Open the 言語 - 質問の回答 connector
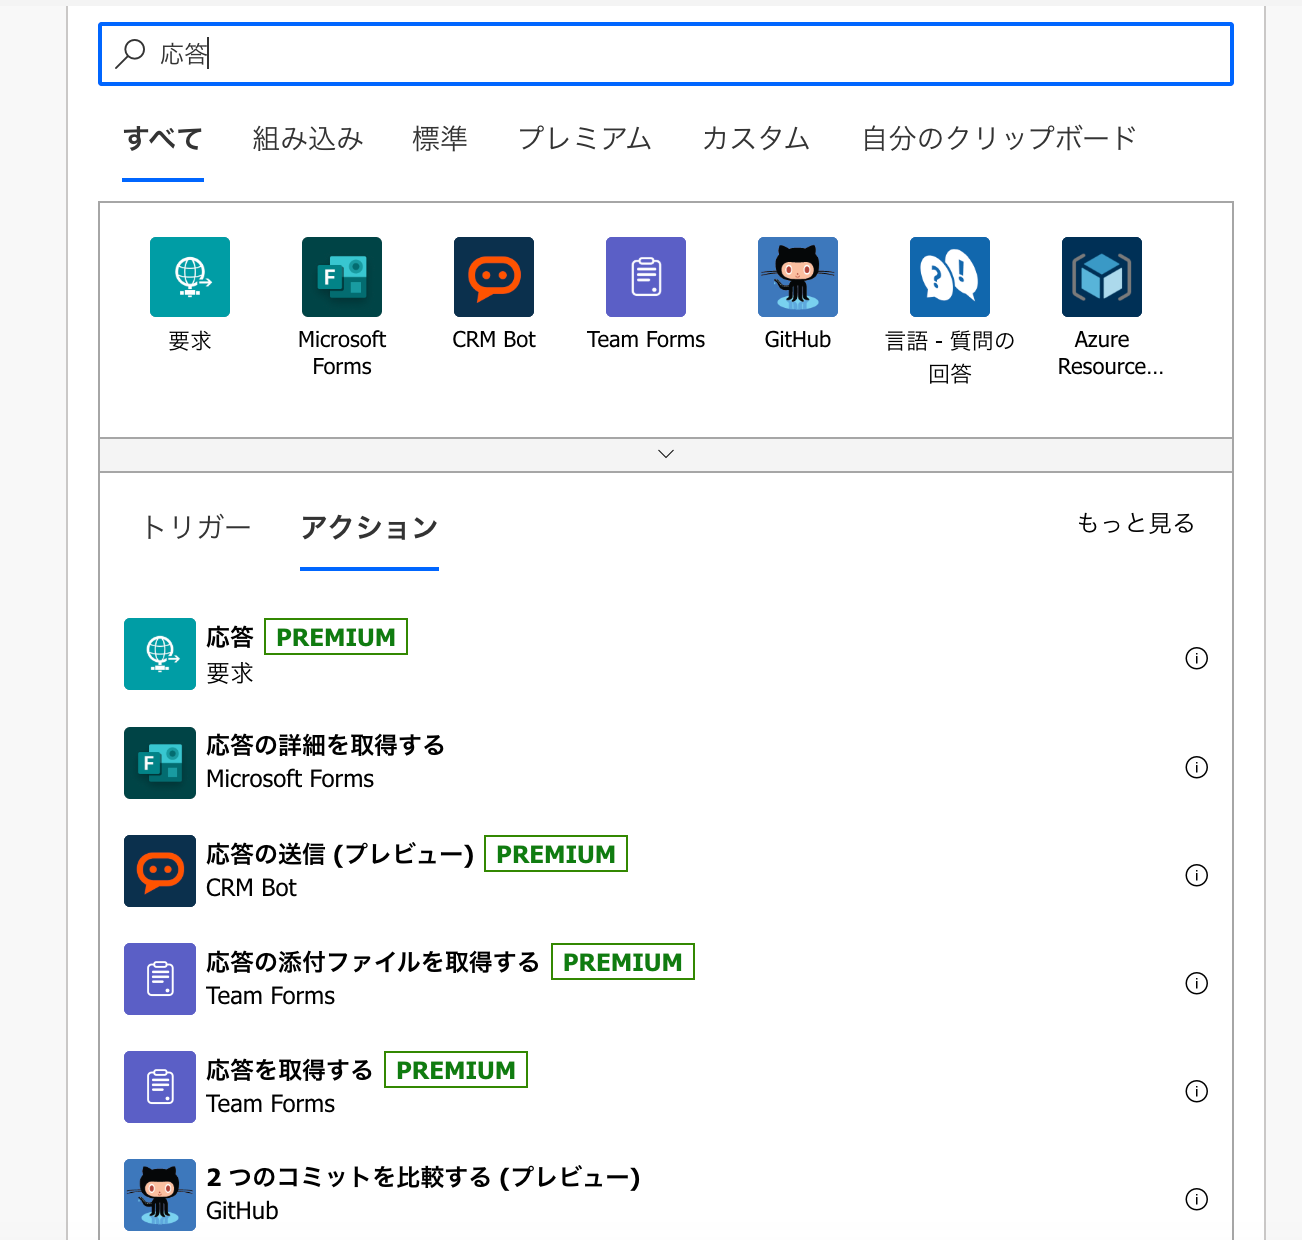Image resolution: width=1302 pixels, height=1240 pixels. pyautogui.click(x=950, y=277)
